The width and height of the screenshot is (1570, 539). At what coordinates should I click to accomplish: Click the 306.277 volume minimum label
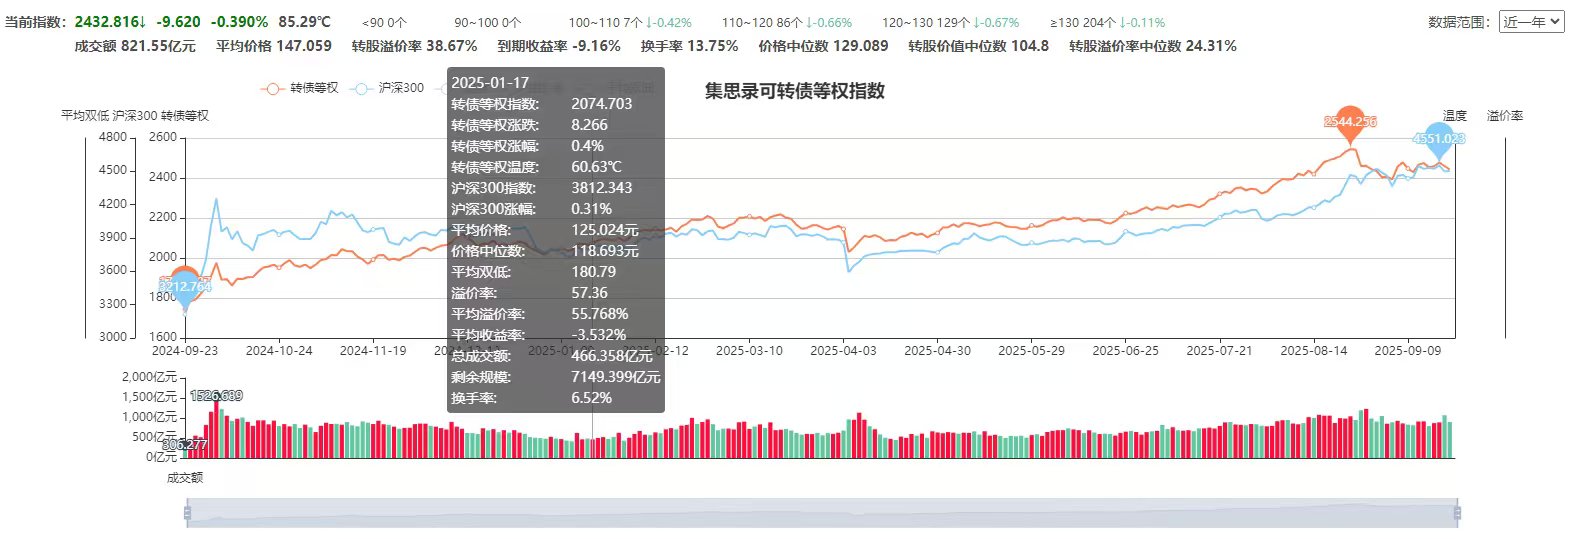(185, 444)
